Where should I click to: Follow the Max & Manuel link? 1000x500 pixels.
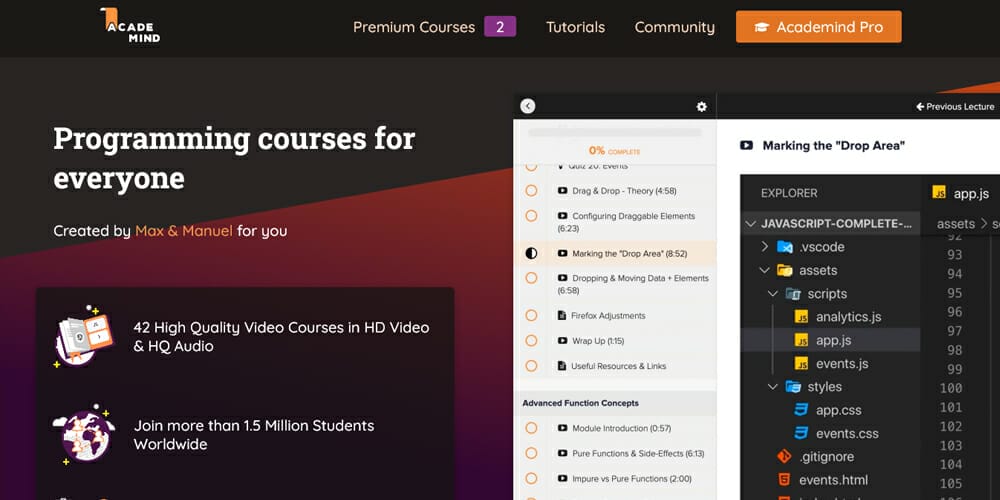point(184,231)
